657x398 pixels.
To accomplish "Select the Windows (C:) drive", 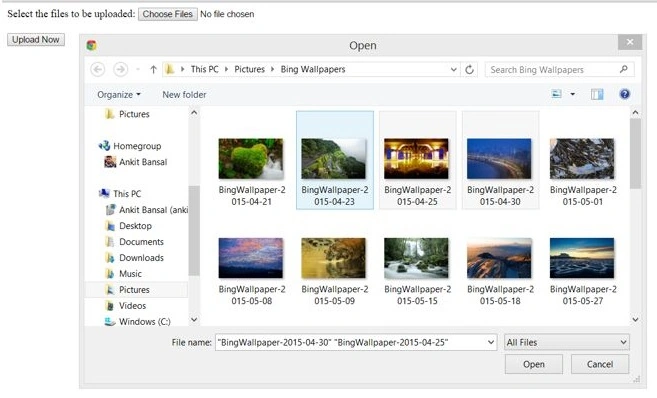I will [137, 321].
